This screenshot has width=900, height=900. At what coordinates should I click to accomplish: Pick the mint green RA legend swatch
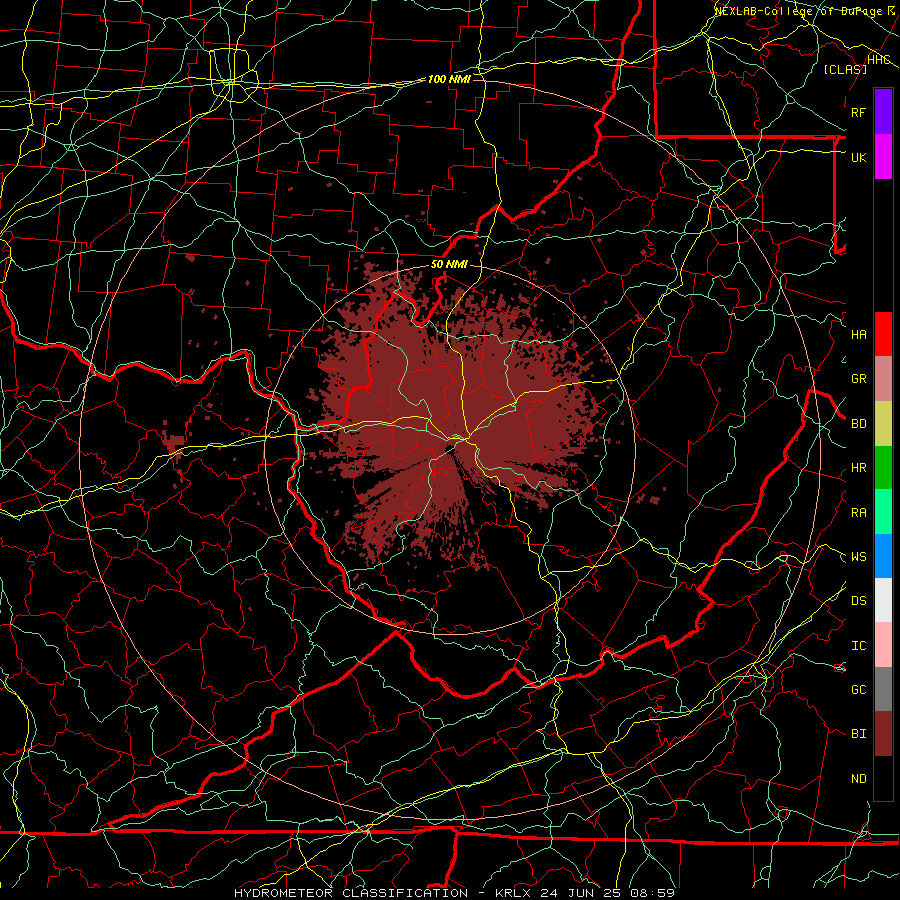point(883,512)
